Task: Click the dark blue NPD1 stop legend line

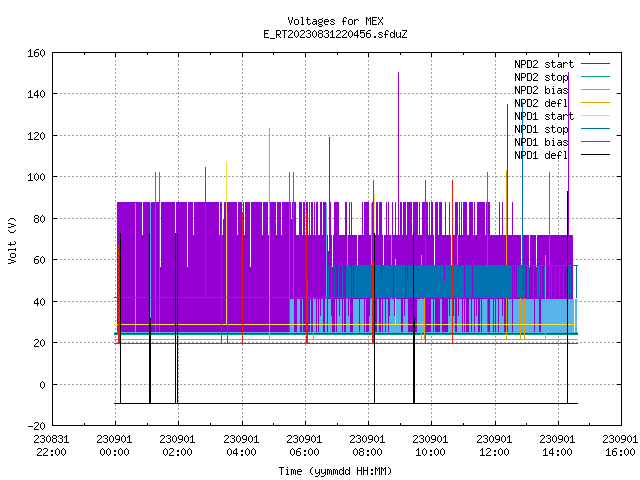Action: (595, 129)
